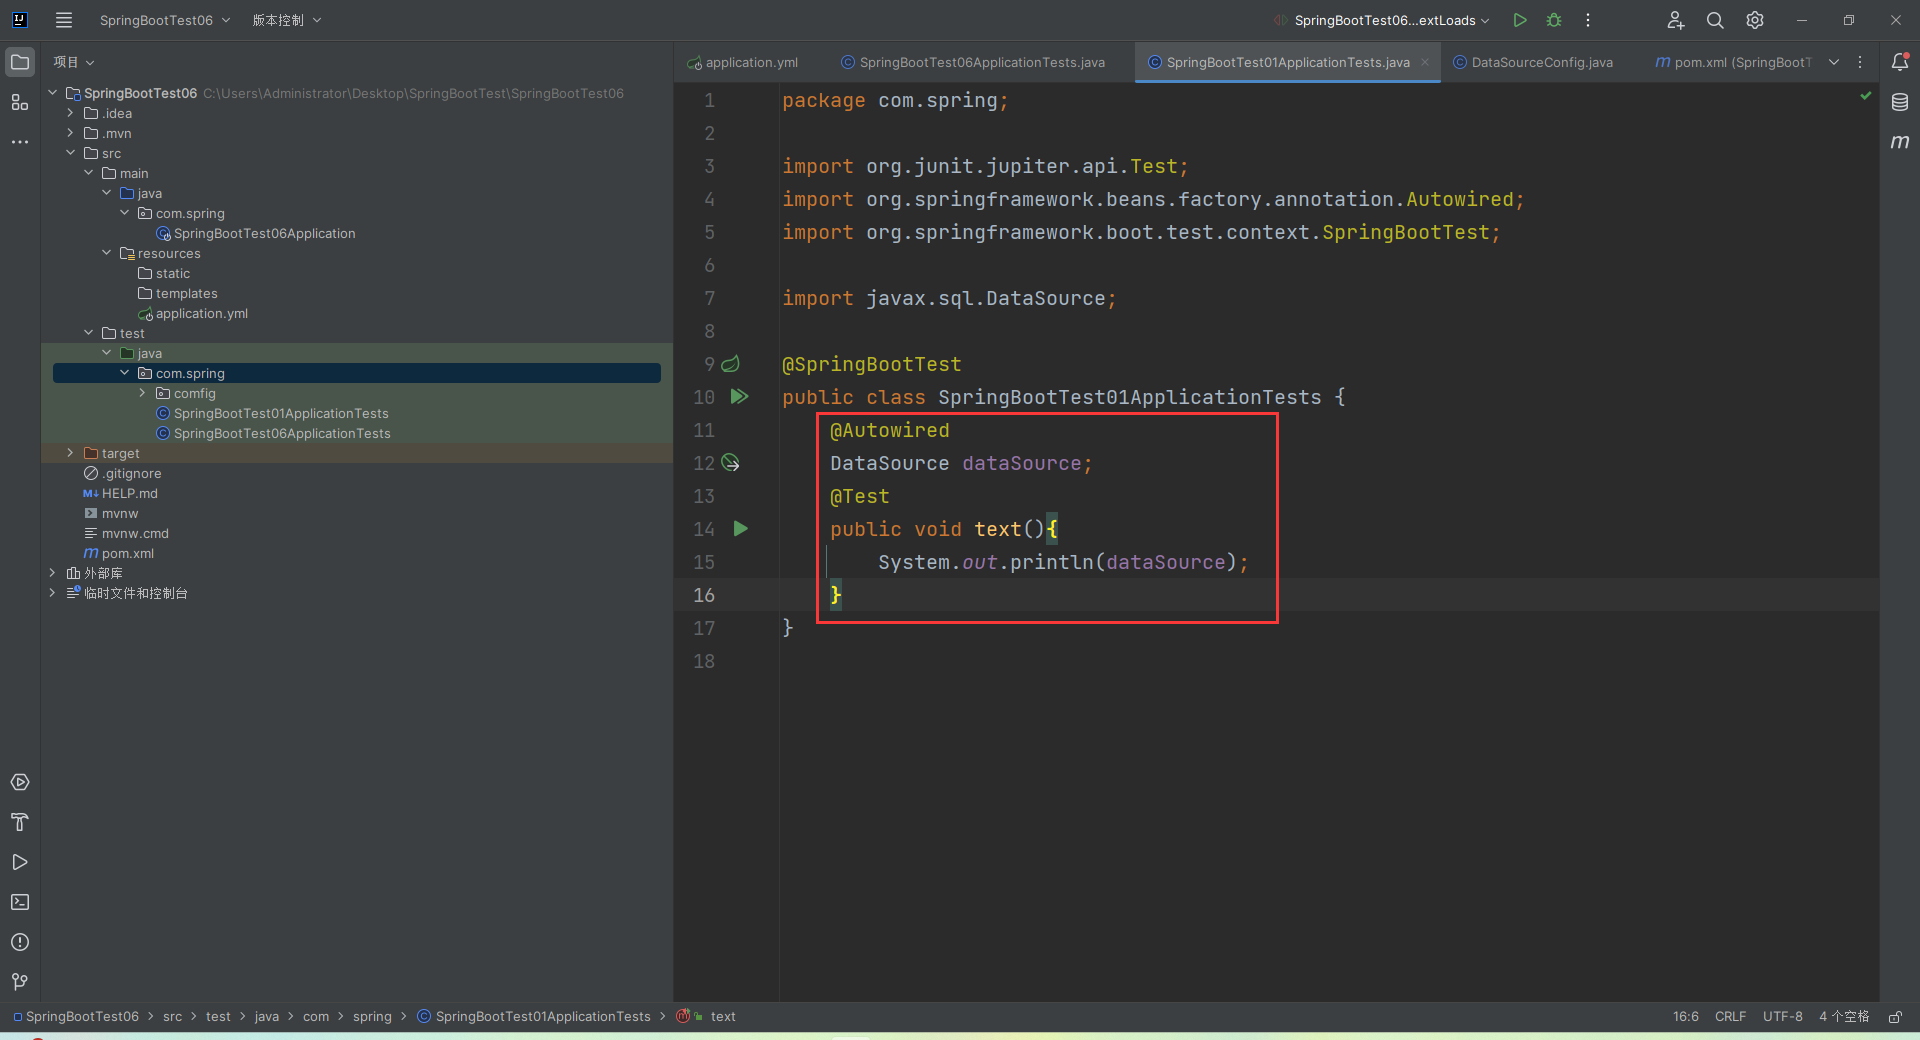Open the Run tool window
This screenshot has width=1920, height=1040.
20,862
